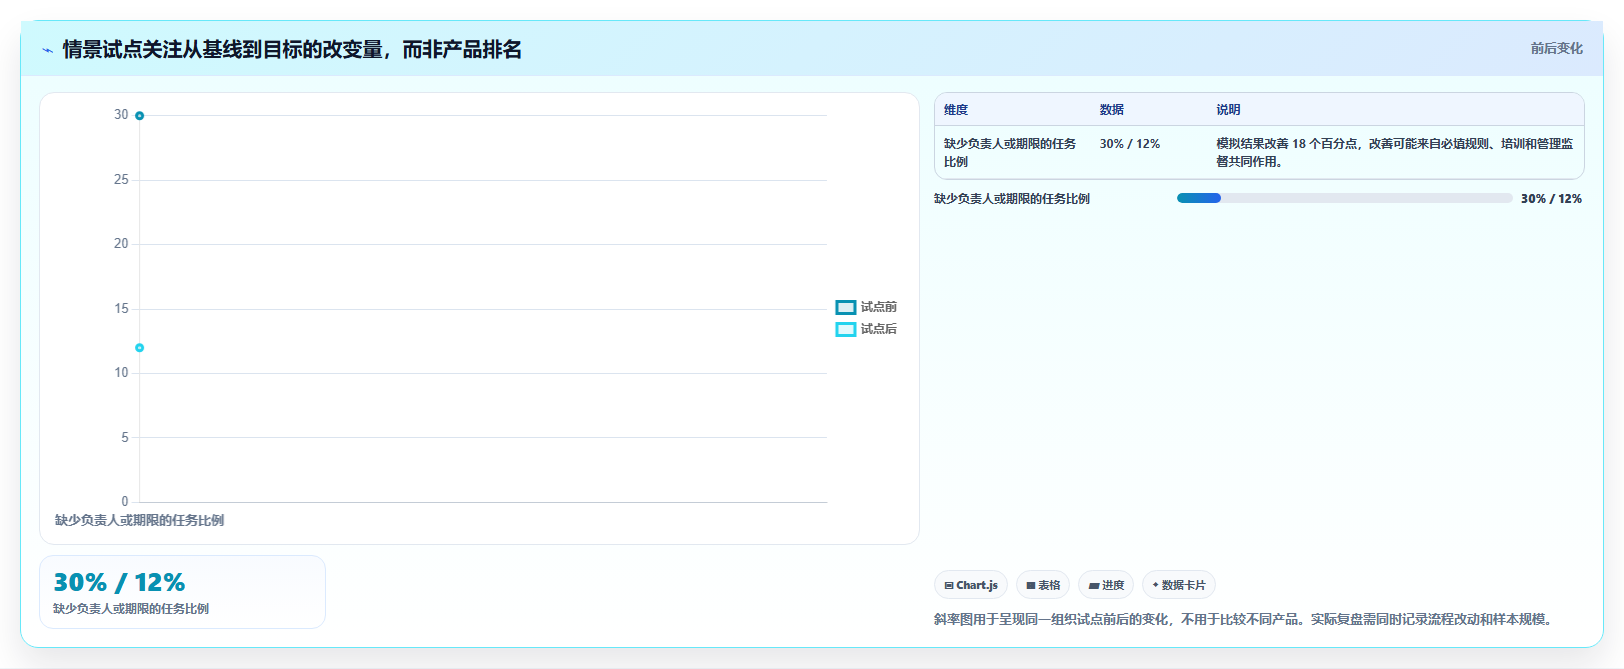Click the large 30% / 12% stat card value
1624x669 pixels.
click(119, 582)
